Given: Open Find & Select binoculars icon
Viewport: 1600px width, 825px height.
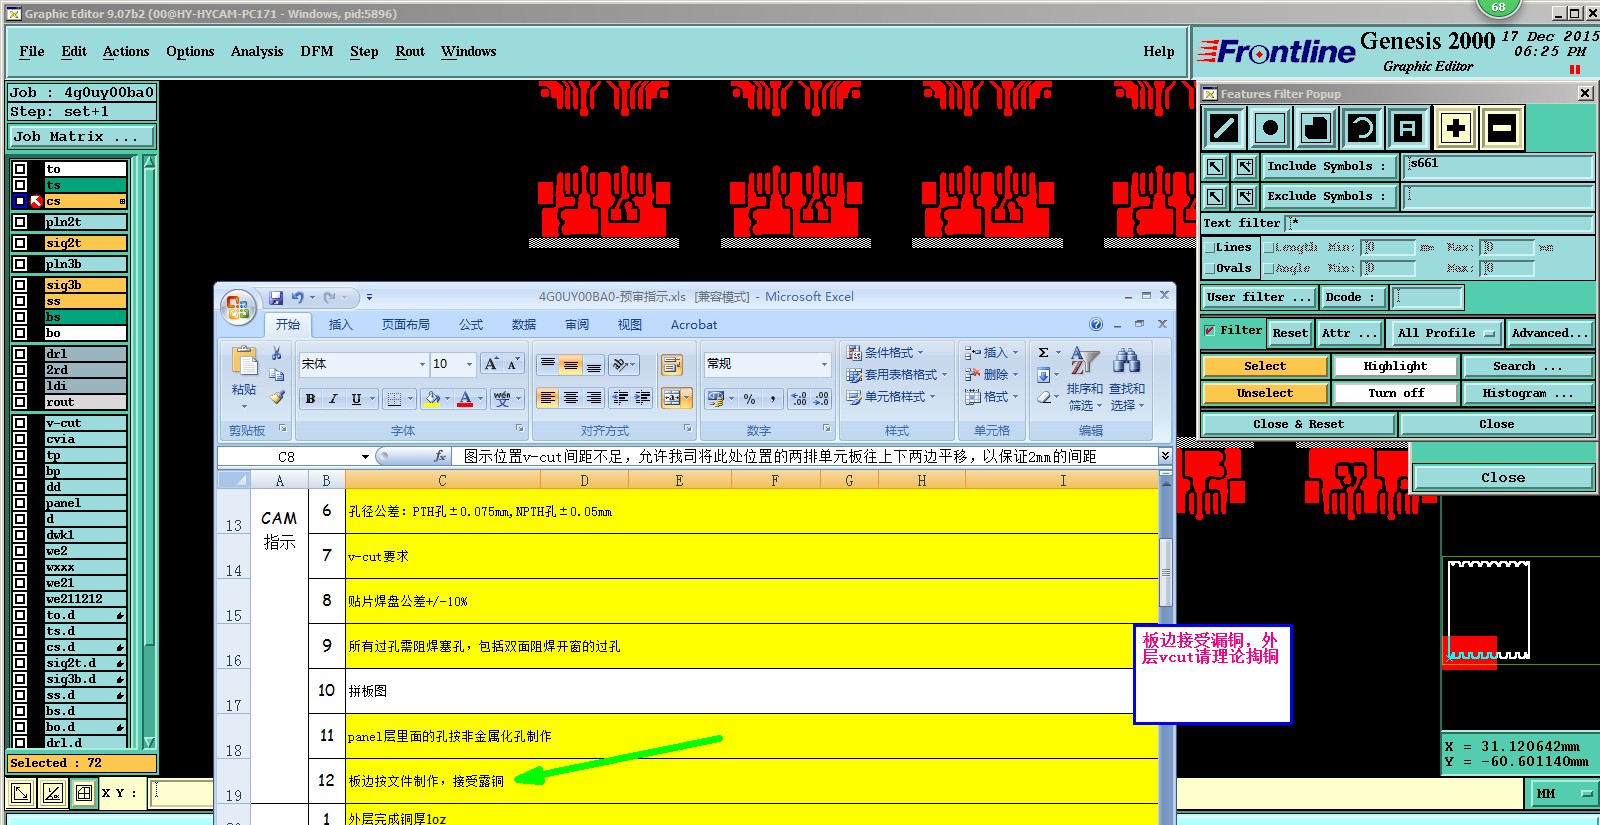Looking at the screenshot, I should point(1126,362).
